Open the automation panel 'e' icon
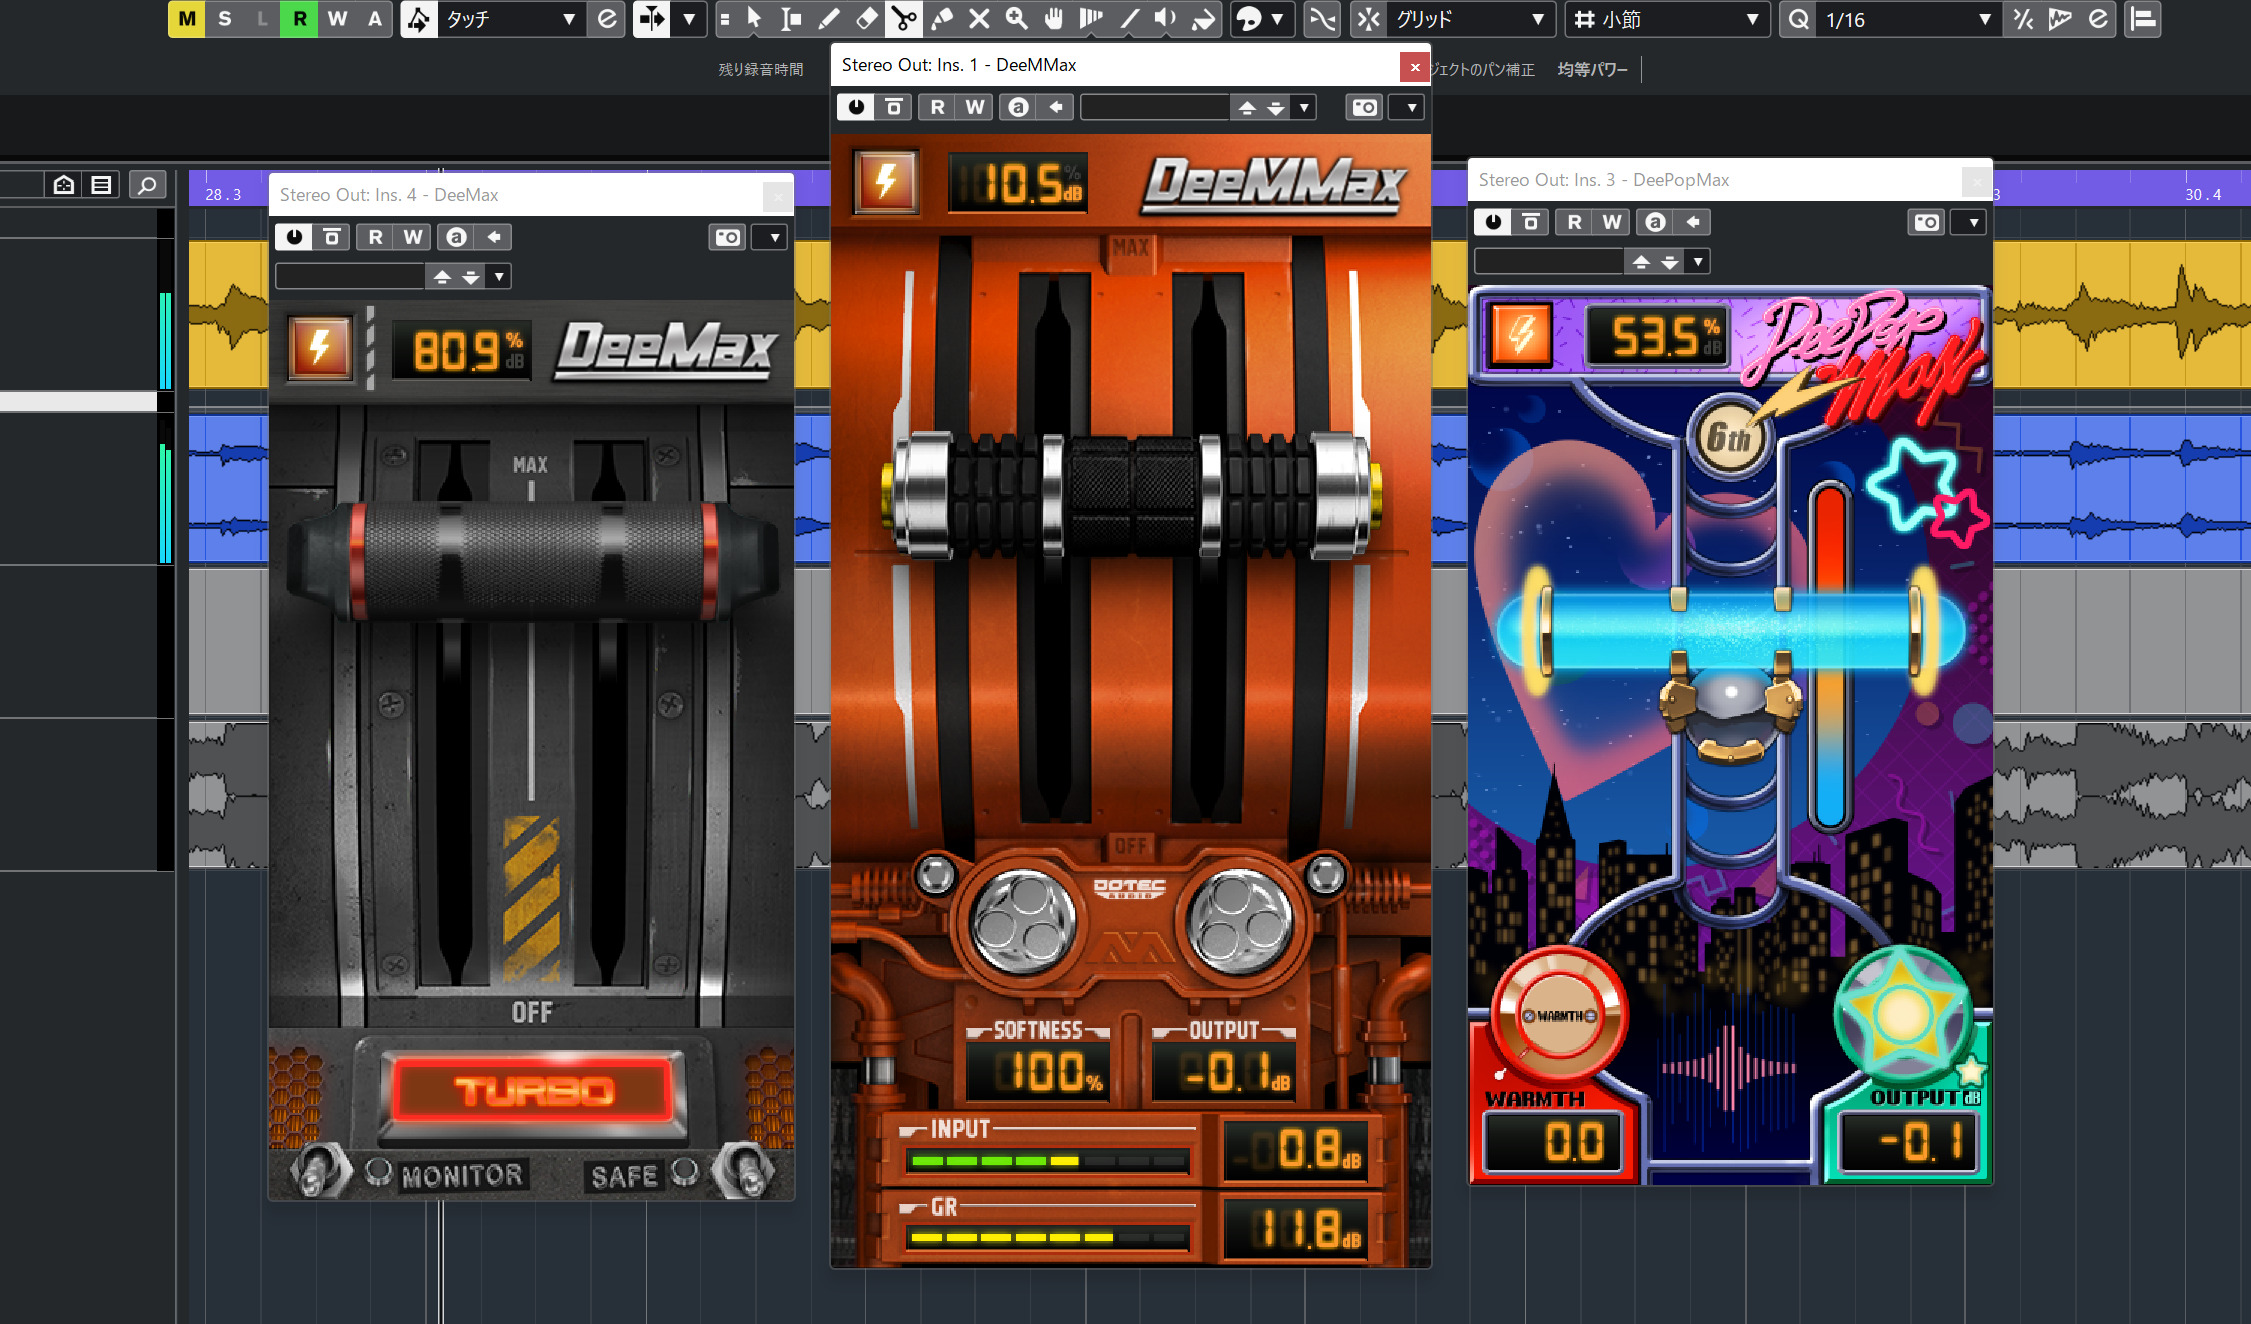This screenshot has width=2251, height=1324. 607,19
